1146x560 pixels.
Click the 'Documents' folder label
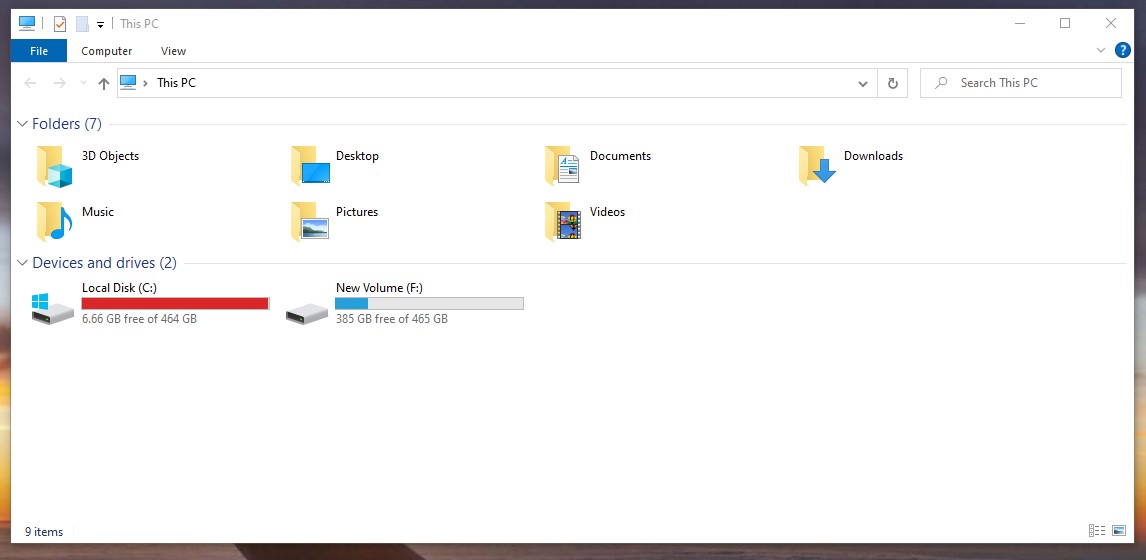[x=621, y=156]
